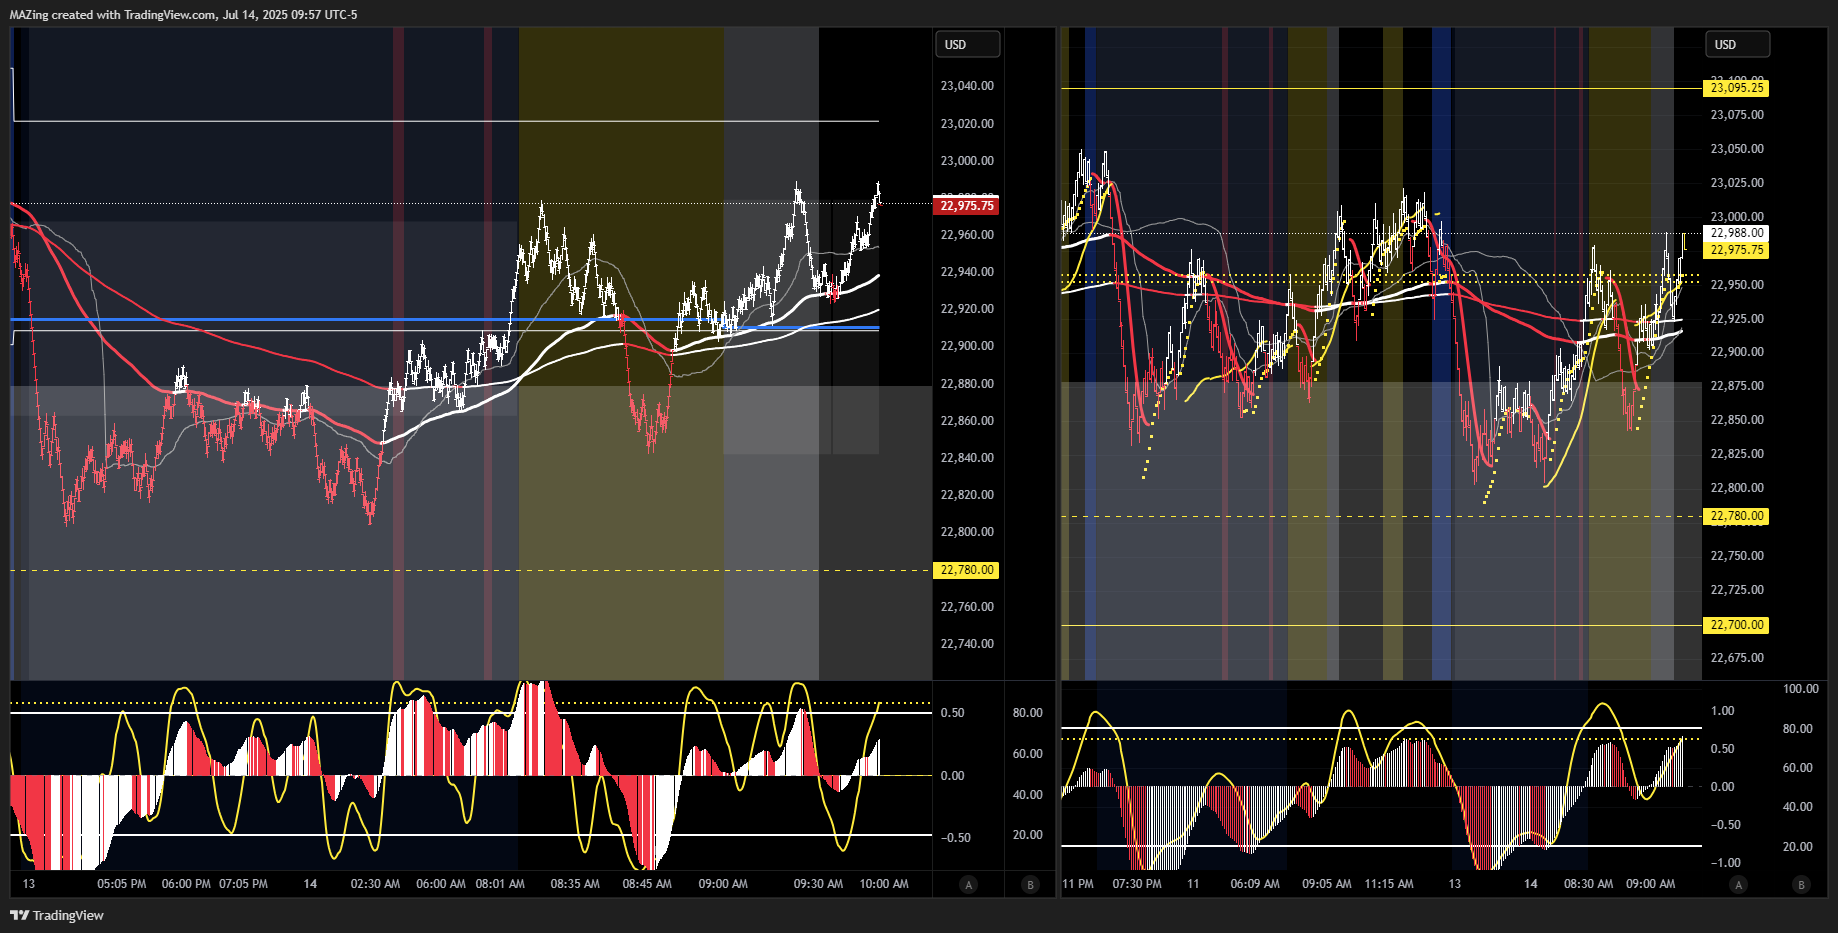Click the yellow 22,780.00 label on left chart

pyautogui.click(x=966, y=570)
